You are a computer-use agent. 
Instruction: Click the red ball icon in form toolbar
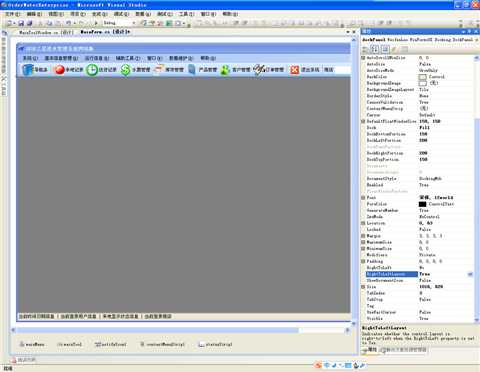60,70
